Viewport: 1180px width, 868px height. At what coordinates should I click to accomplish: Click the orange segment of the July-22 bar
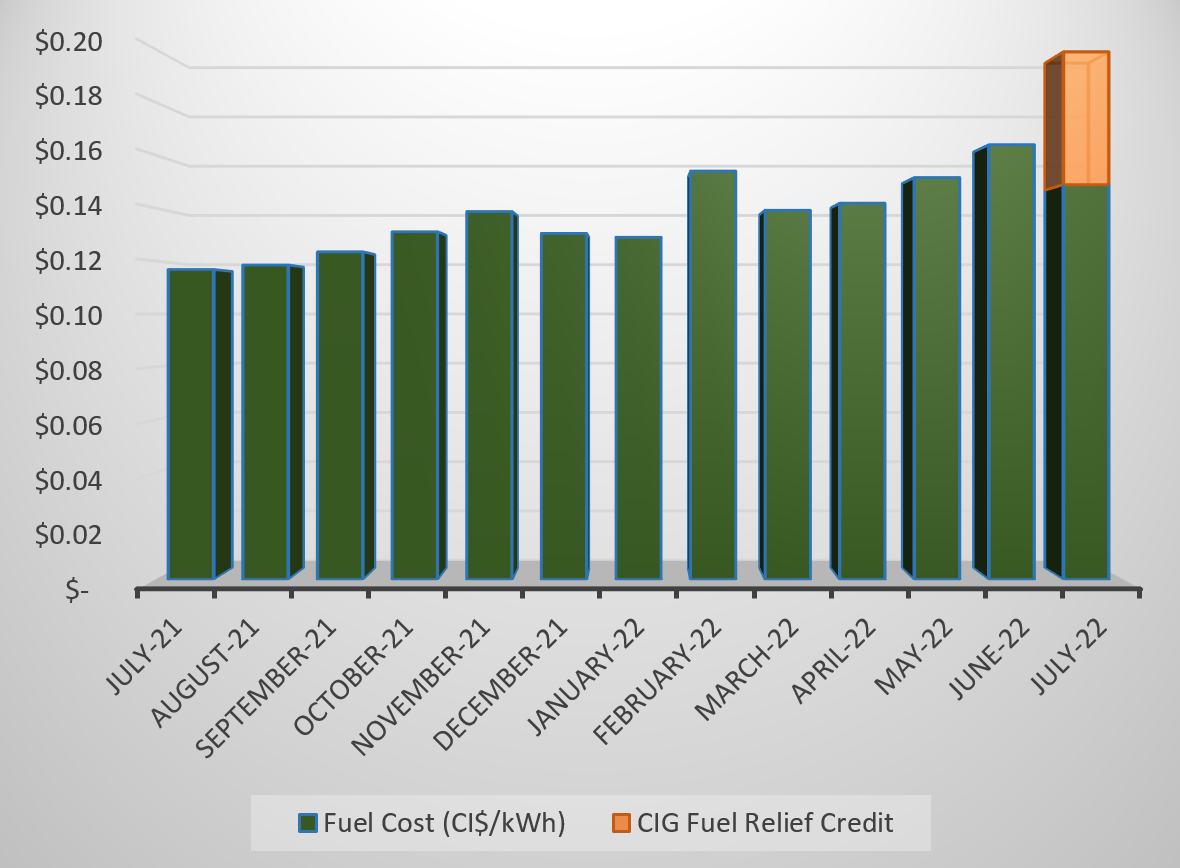[1085, 120]
